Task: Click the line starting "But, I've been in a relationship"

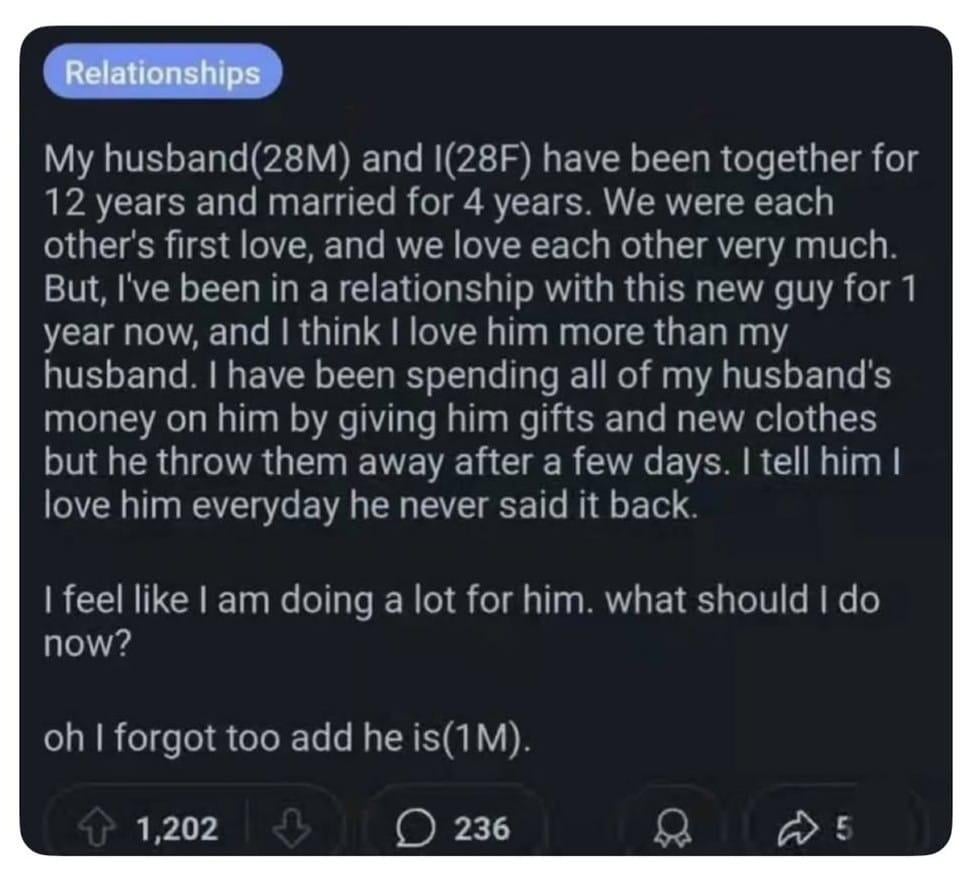Action: coord(481,288)
